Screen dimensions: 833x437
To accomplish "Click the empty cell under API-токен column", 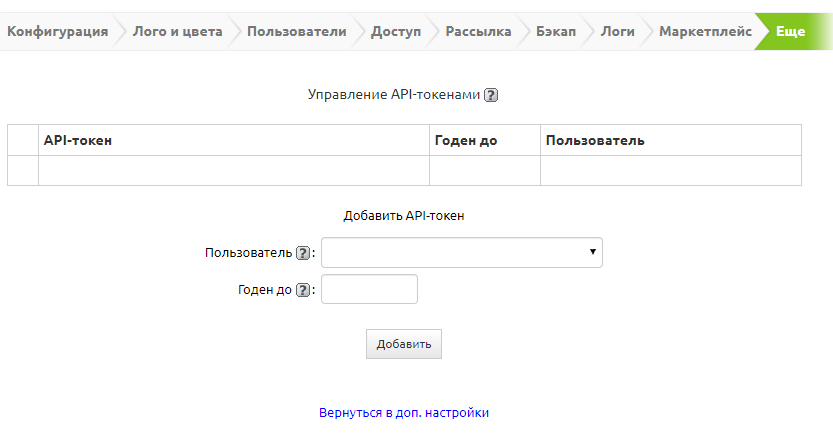I will 234,170.
